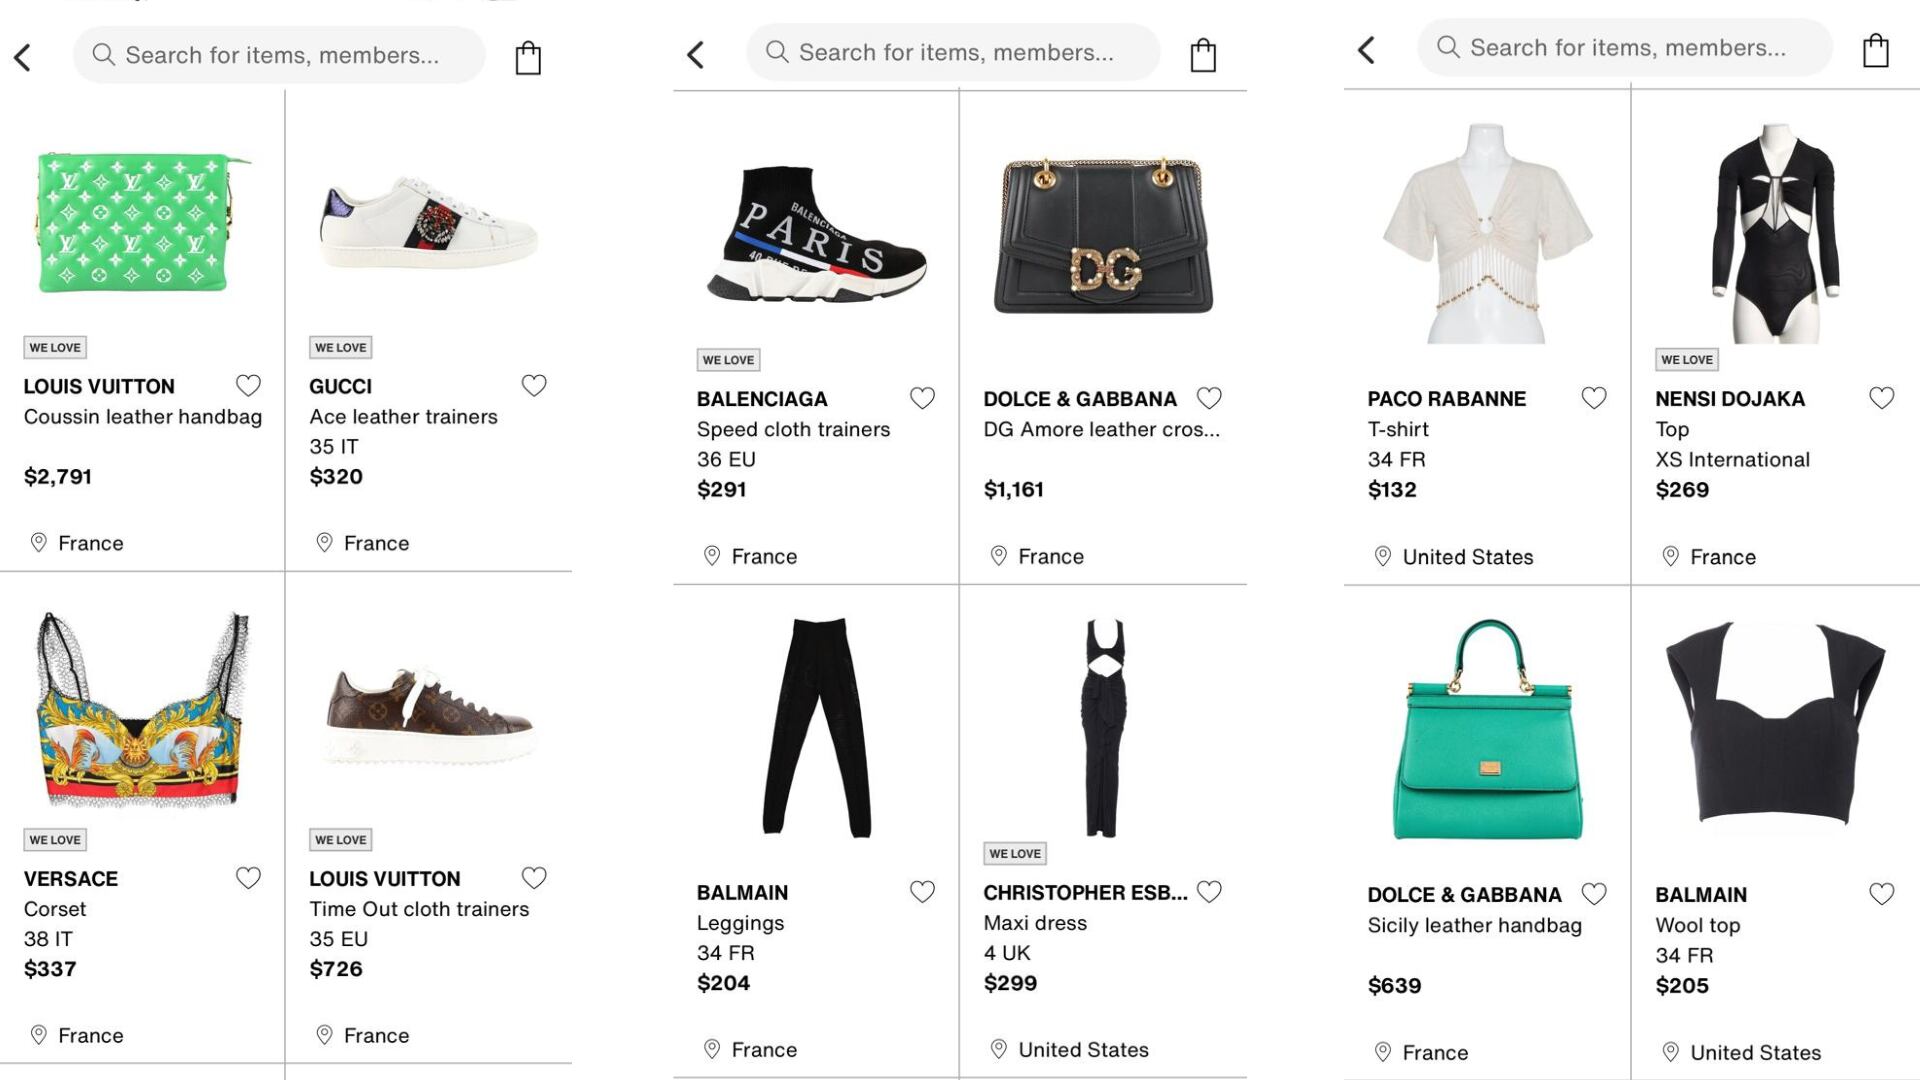Go back using right panel arrow
This screenshot has width=1920, height=1080.
[1367, 50]
